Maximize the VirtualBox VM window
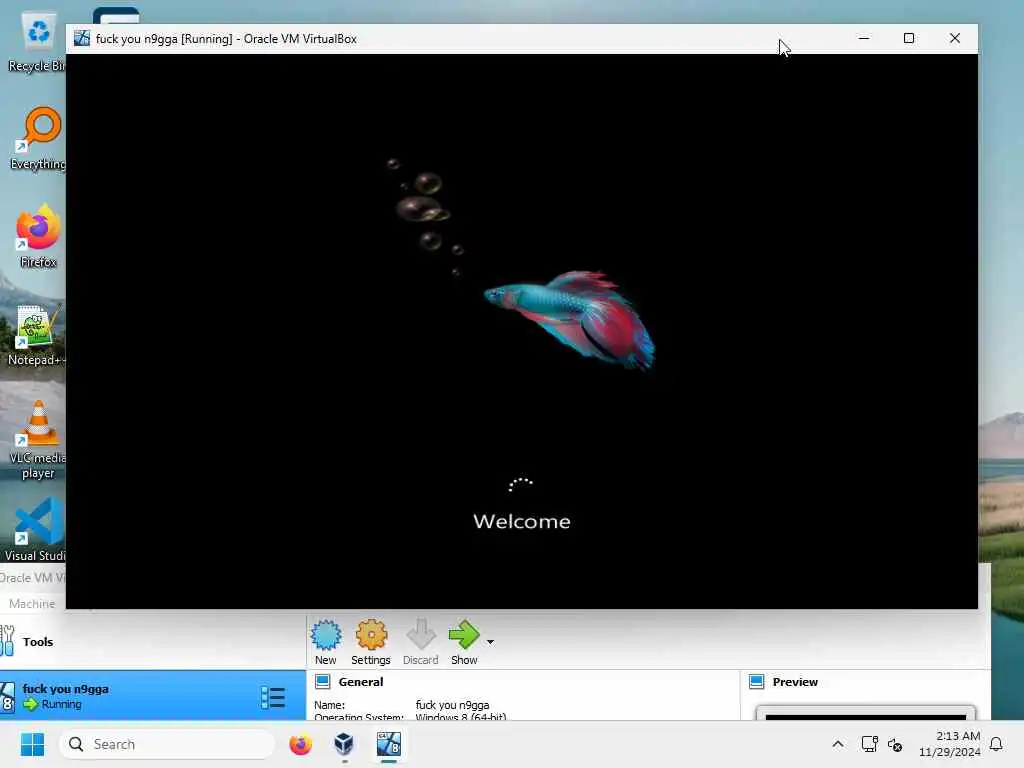The image size is (1024, 768). 908,39
